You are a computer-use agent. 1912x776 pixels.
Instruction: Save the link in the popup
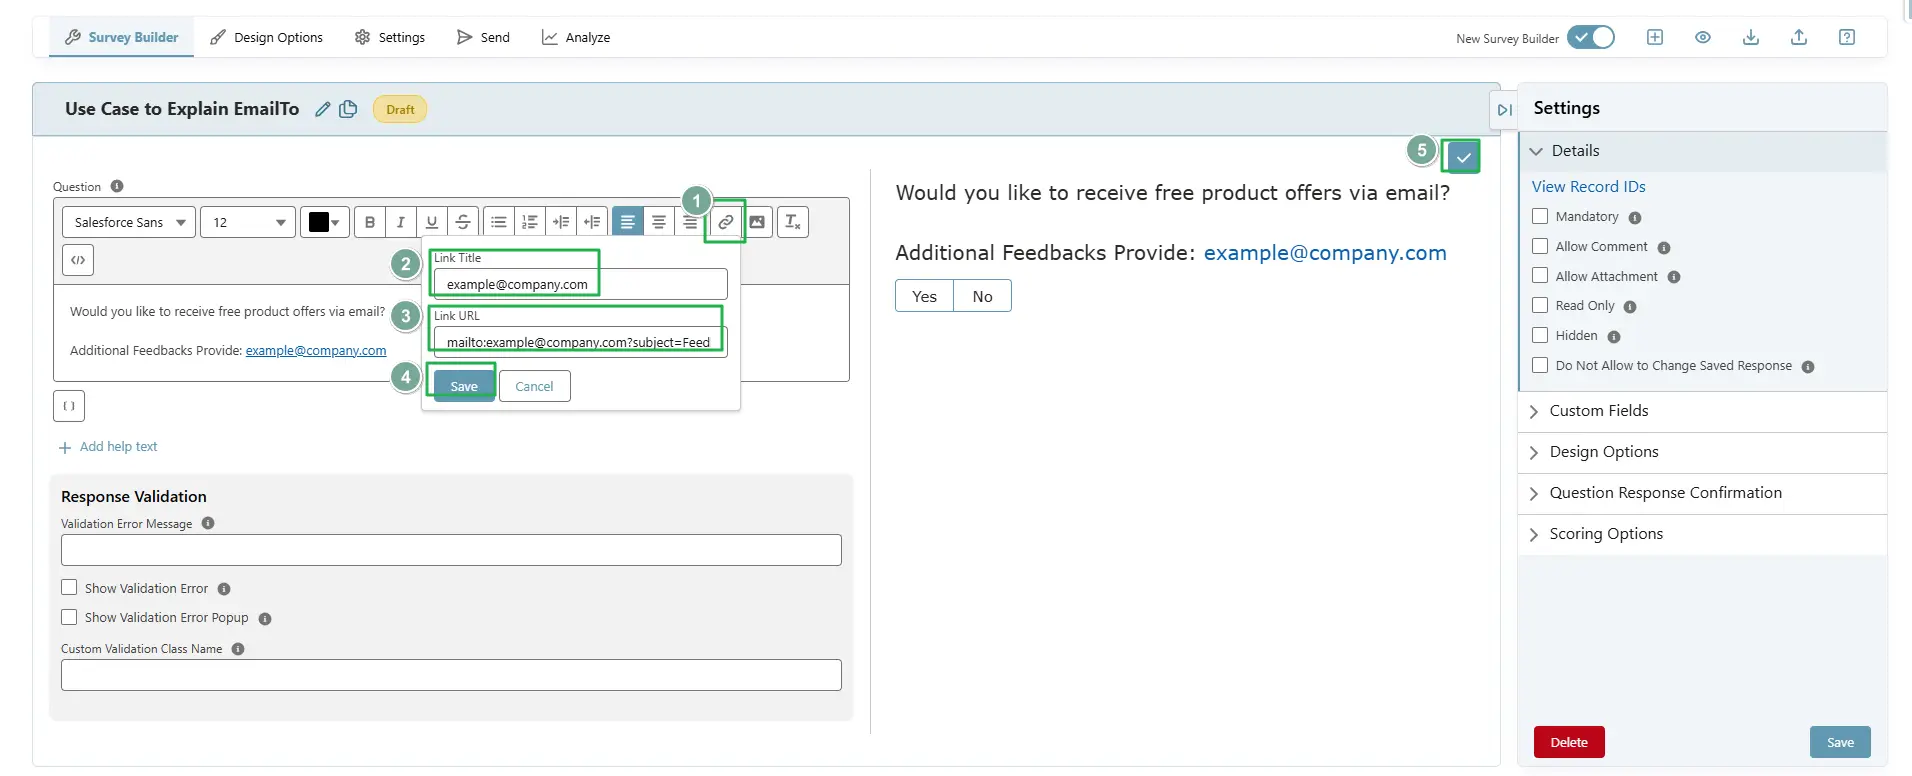tap(464, 386)
